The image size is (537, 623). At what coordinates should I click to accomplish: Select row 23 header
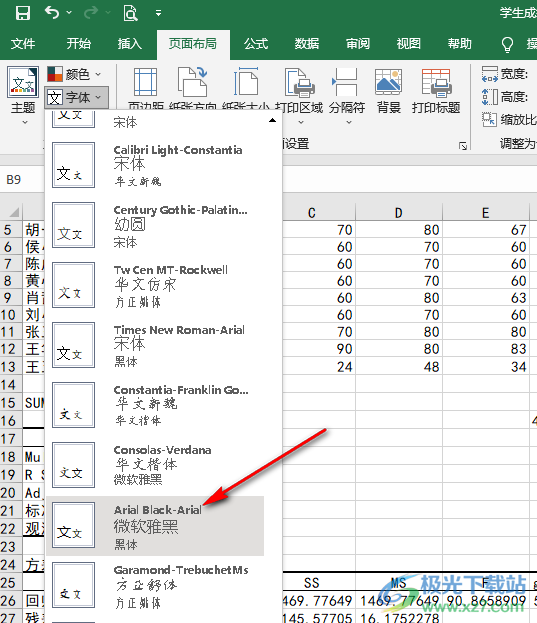coord(11,547)
